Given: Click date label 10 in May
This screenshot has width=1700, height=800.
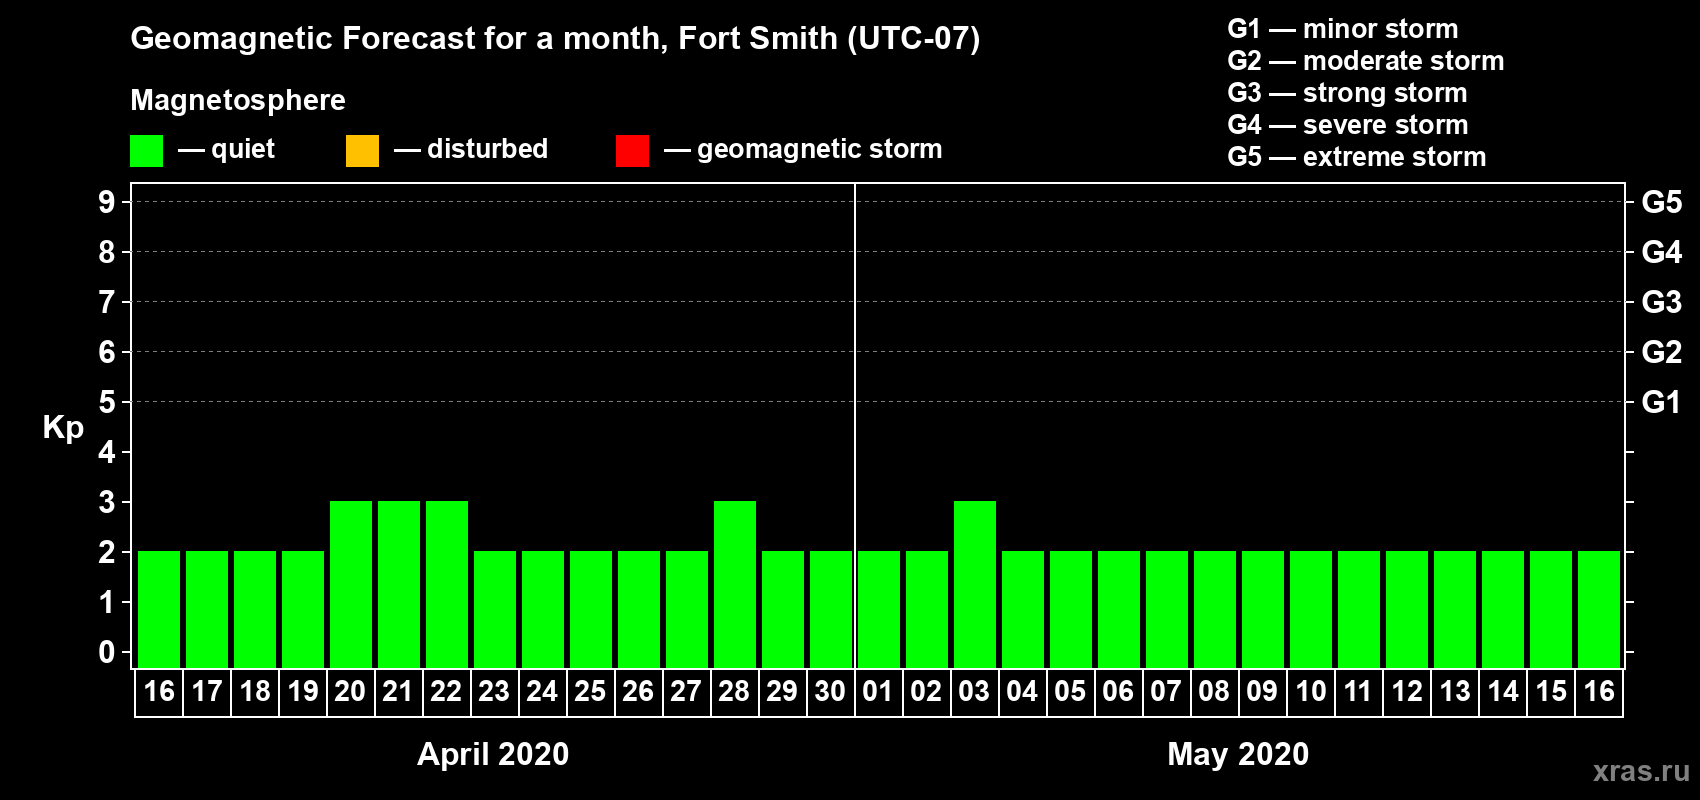Looking at the screenshot, I should tap(1311, 691).
